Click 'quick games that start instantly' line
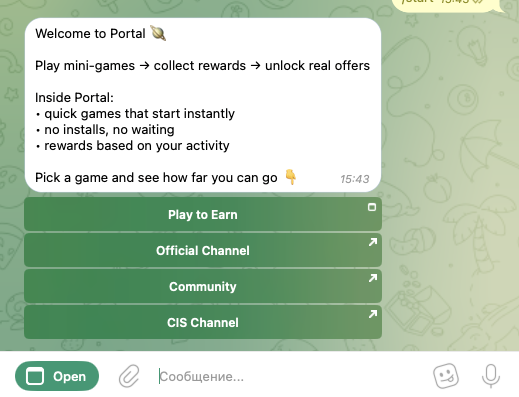This screenshot has width=519, height=397. (135, 114)
